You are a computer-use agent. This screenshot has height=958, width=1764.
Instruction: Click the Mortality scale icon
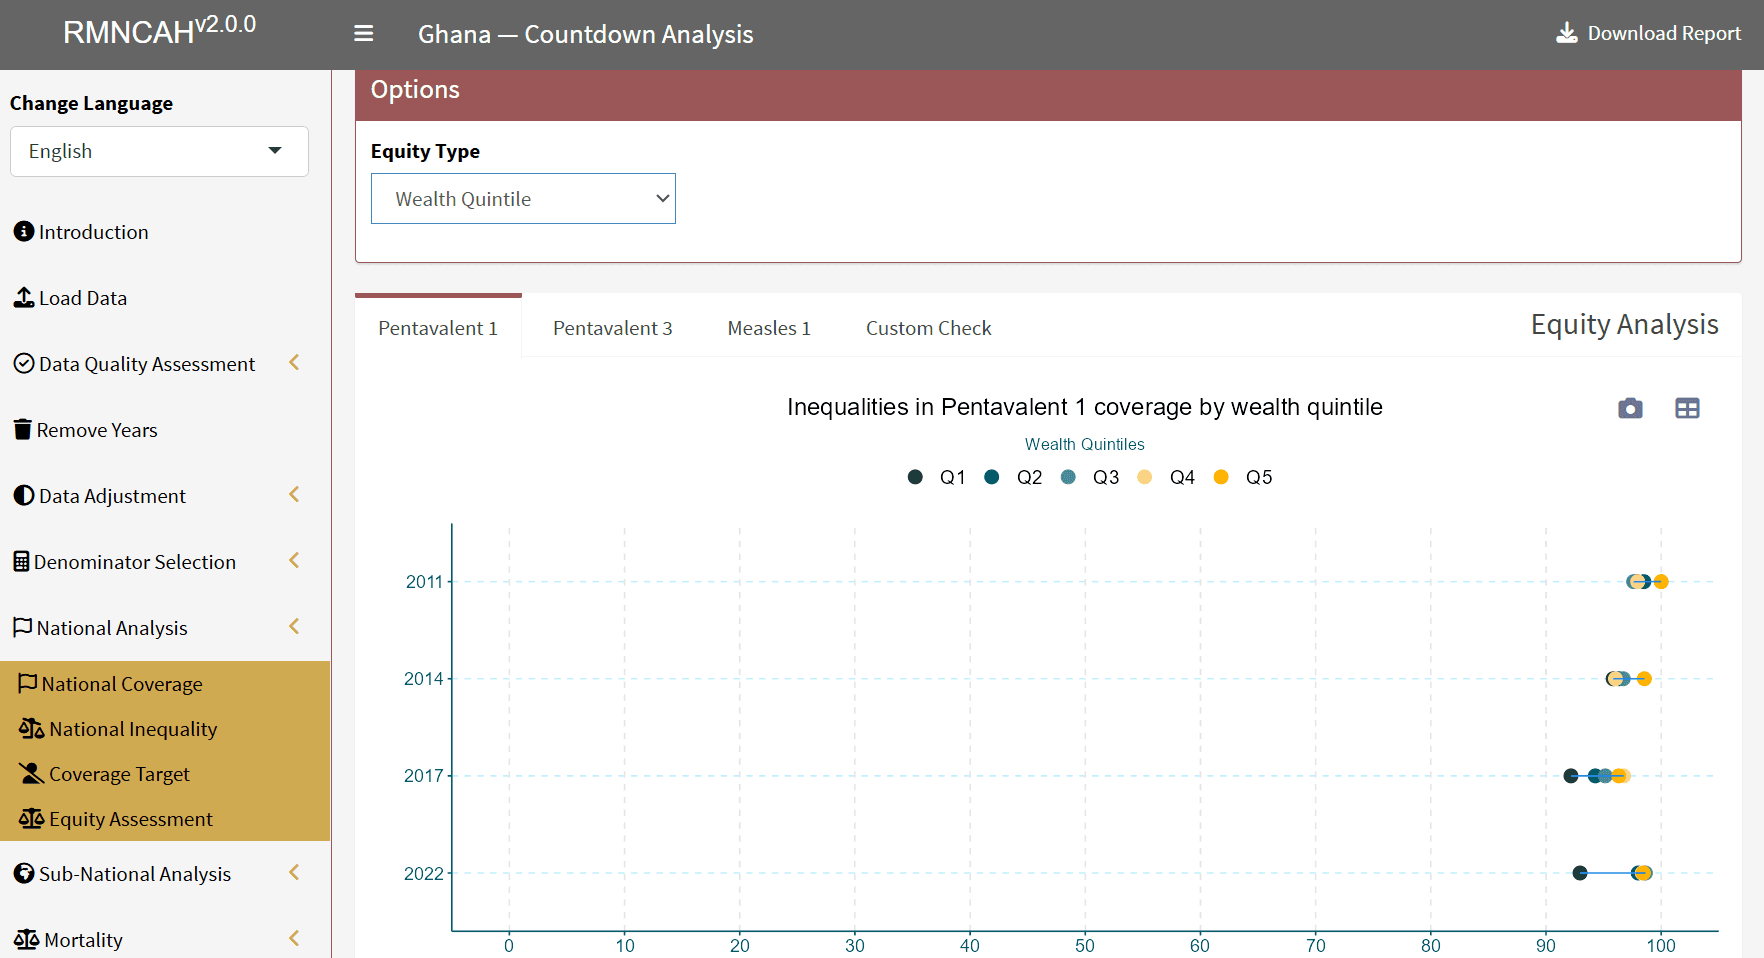tap(26, 939)
